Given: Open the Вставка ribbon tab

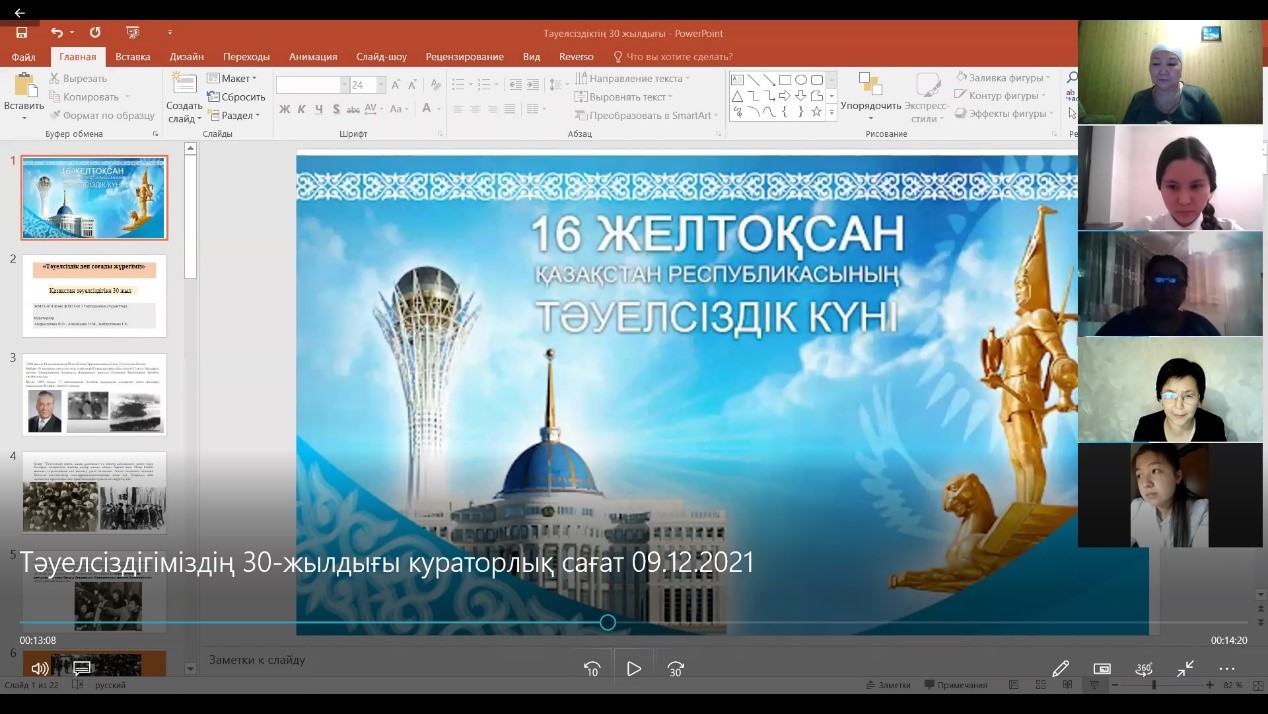Looking at the screenshot, I should tap(133, 57).
